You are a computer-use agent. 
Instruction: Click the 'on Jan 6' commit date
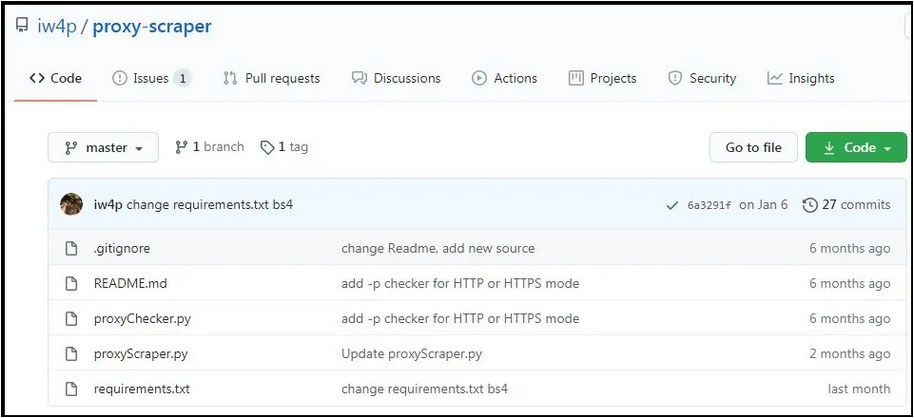pyautogui.click(x=763, y=205)
